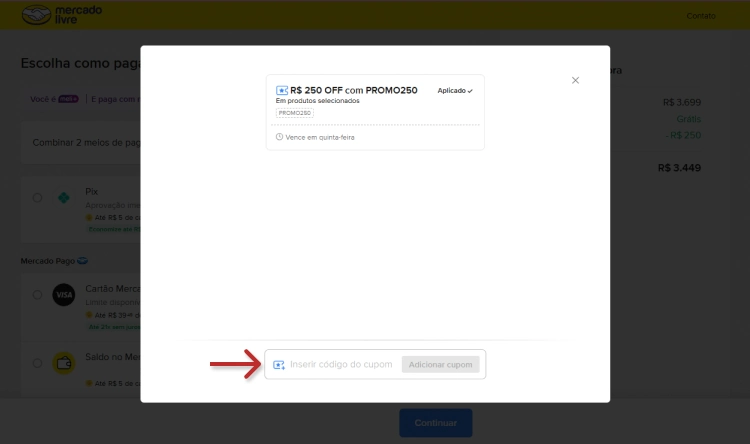Image resolution: width=750 pixels, height=444 pixels.
Task: Click the Combinar 2 meios de pagamento option
Action: (x=80, y=143)
